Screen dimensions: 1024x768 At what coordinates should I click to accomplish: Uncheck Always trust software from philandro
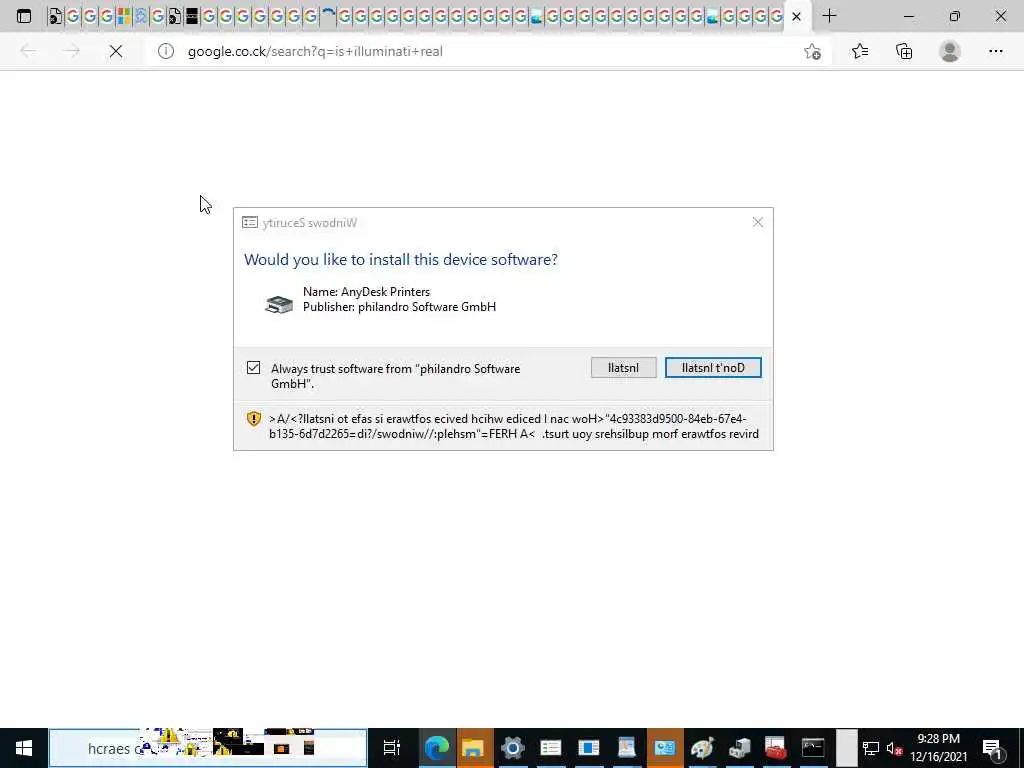(x=253, y=368)
